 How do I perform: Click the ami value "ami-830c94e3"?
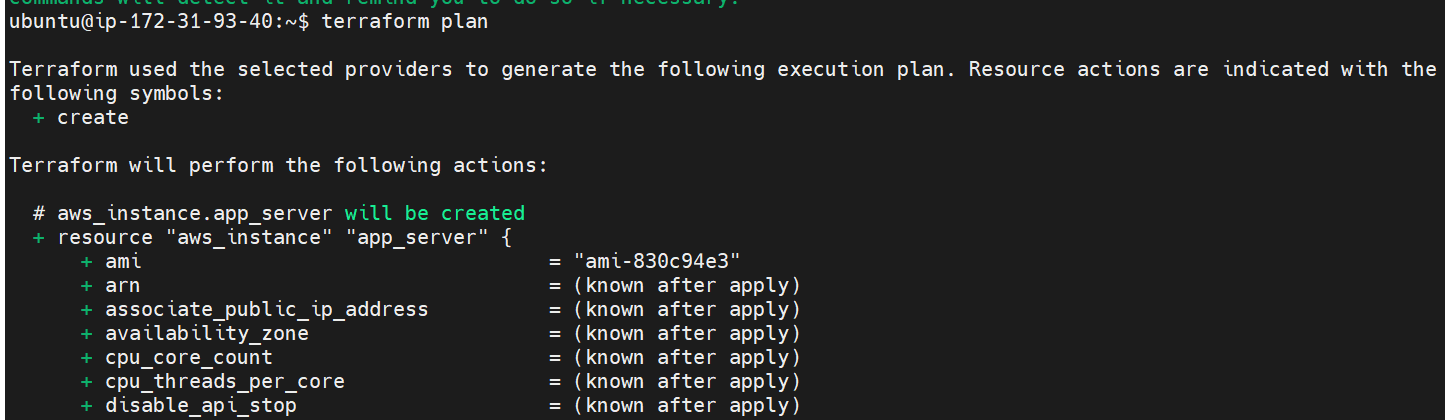(x=656, y=261)
